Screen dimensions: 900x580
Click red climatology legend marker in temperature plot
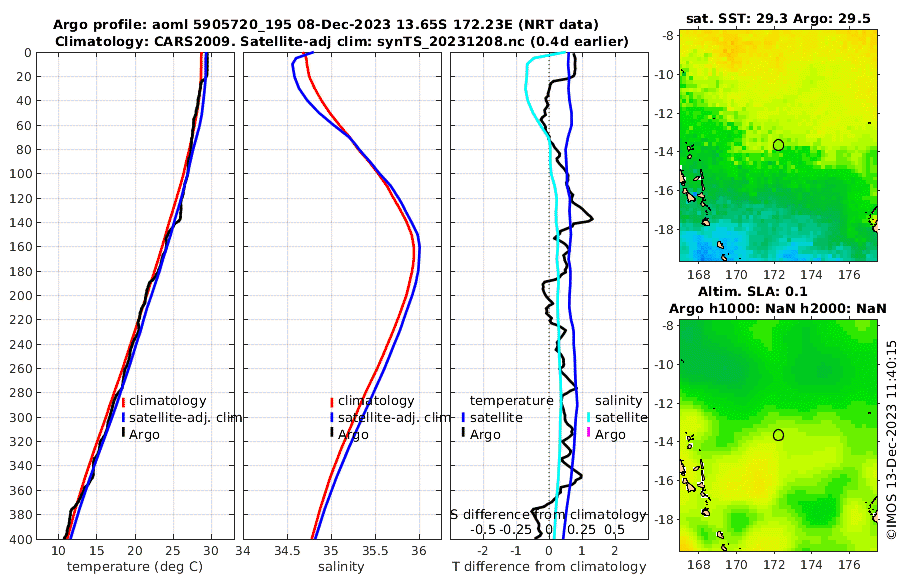click(x=123, y=401)
